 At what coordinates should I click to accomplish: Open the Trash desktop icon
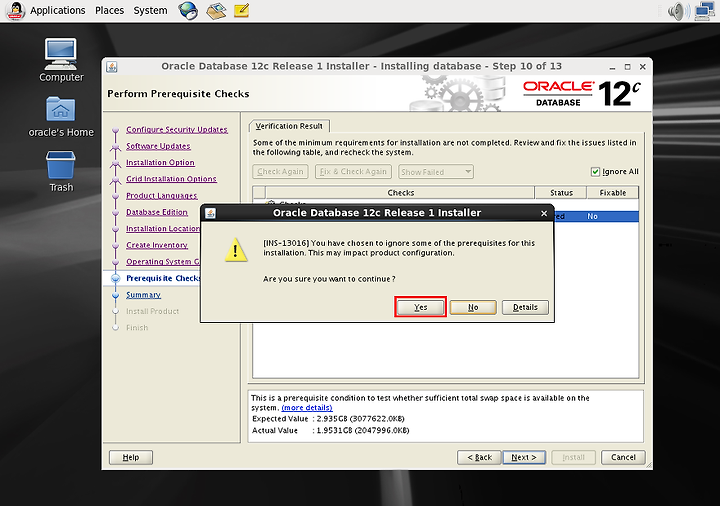pyautogui.click(x=61, y=172)
